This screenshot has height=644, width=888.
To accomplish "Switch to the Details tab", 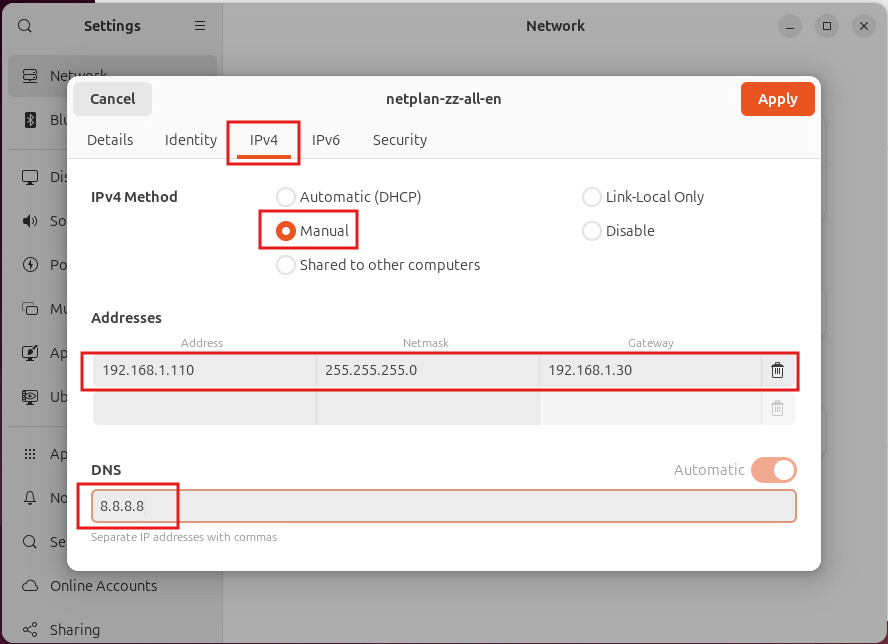I will pyautogui.click(x=110, y=140).
